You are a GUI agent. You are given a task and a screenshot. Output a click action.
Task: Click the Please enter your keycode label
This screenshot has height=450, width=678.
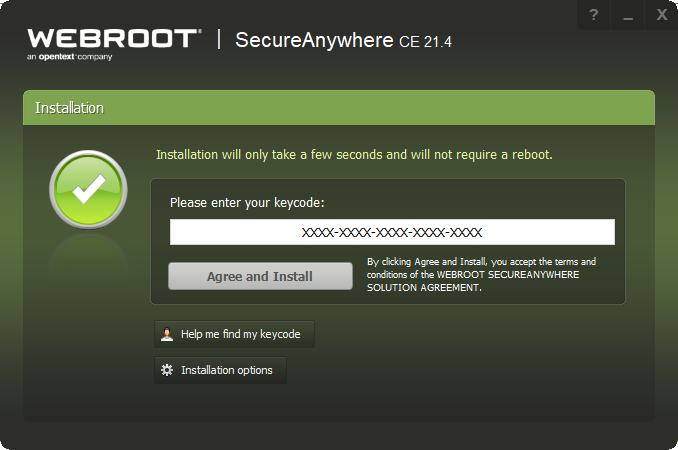[247, 202]
